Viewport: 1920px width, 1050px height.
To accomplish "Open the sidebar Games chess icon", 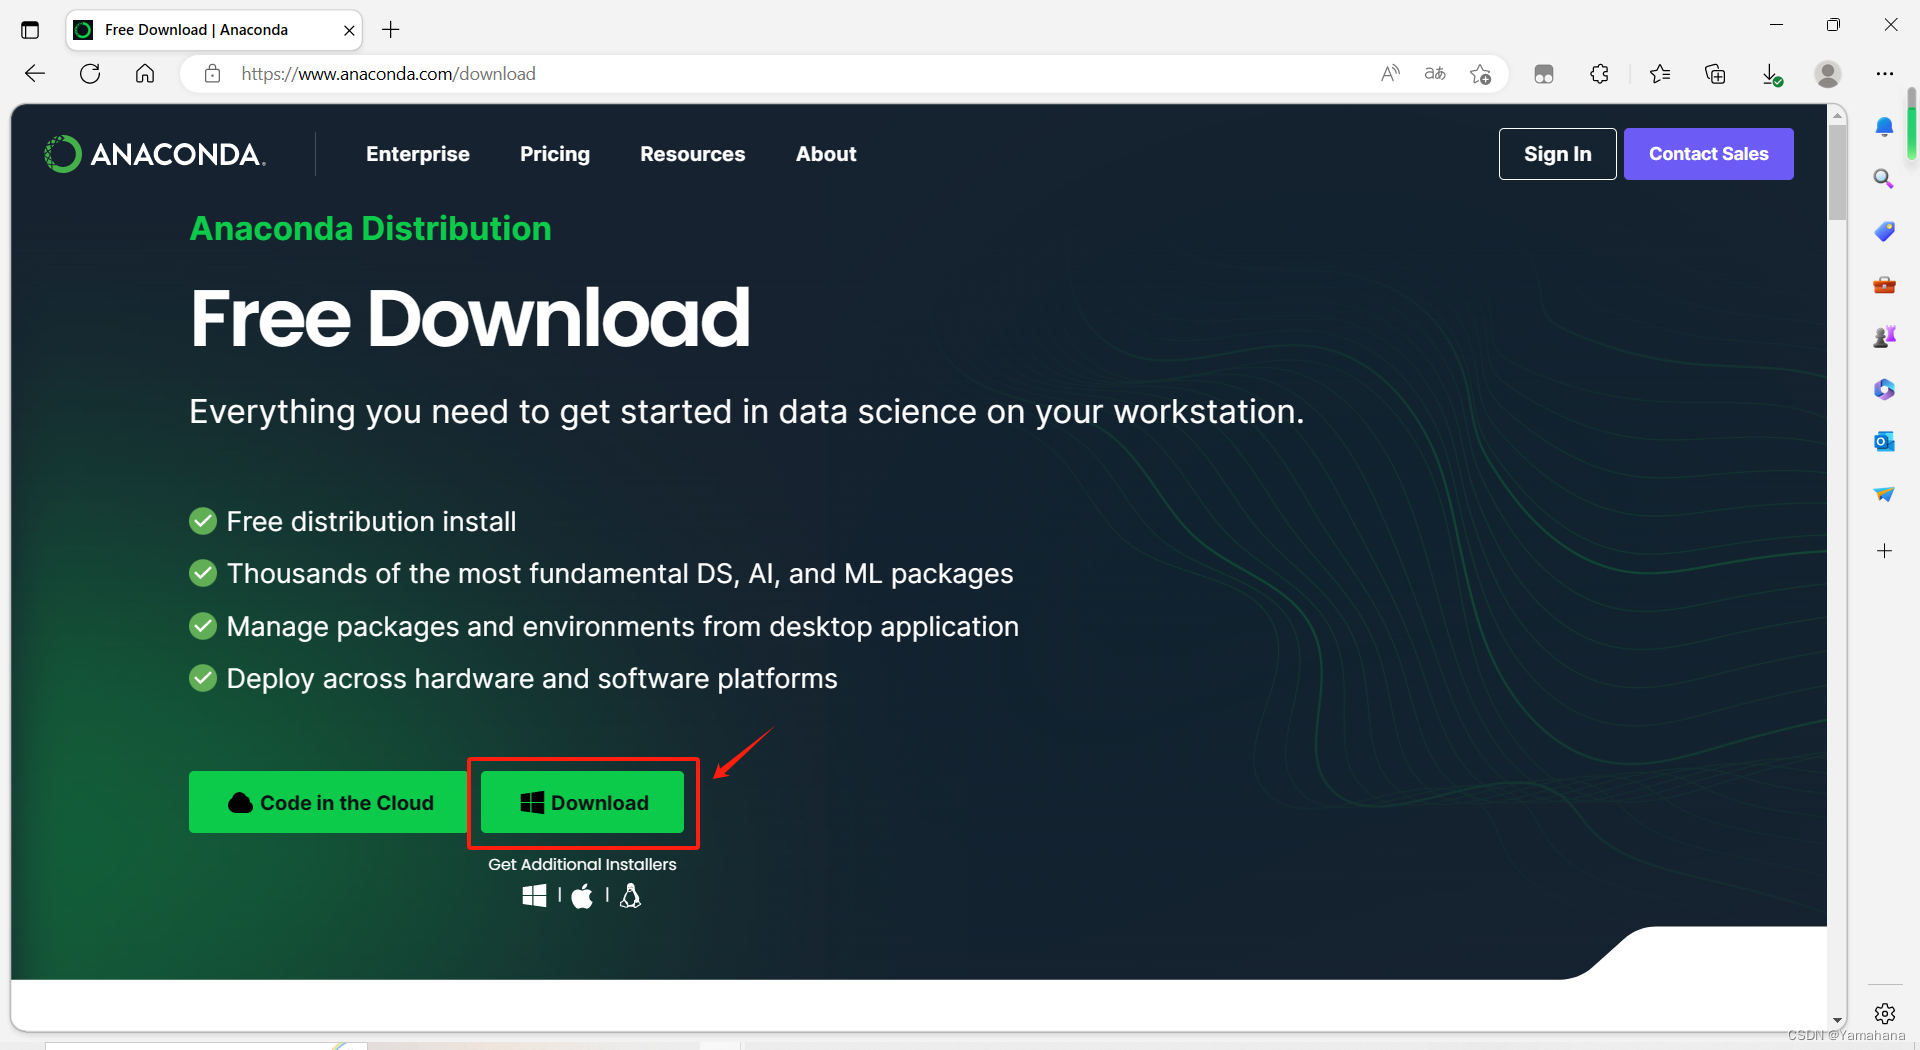I will coord(1884,337).
